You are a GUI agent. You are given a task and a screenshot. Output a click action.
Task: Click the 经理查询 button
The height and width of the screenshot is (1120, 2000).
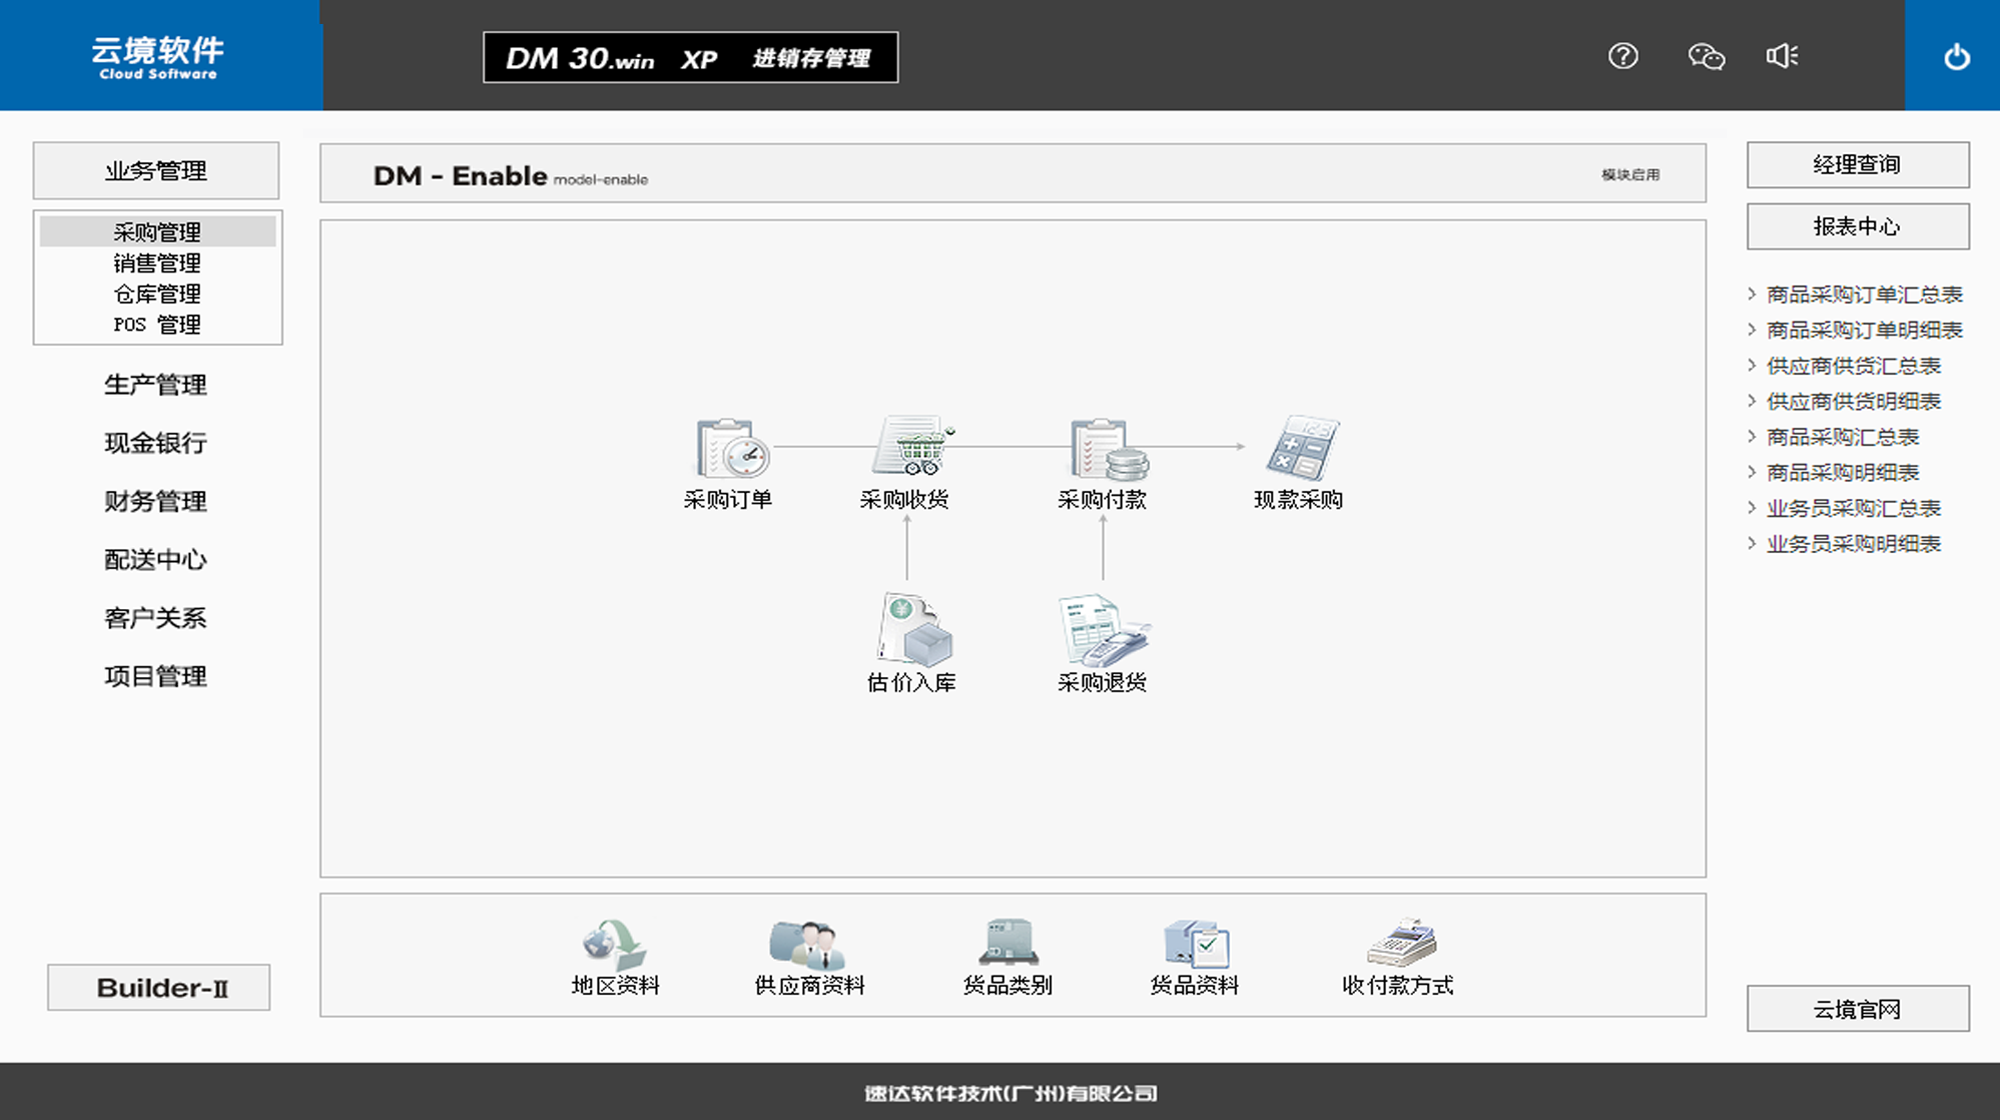click(x=1858, y=165)
